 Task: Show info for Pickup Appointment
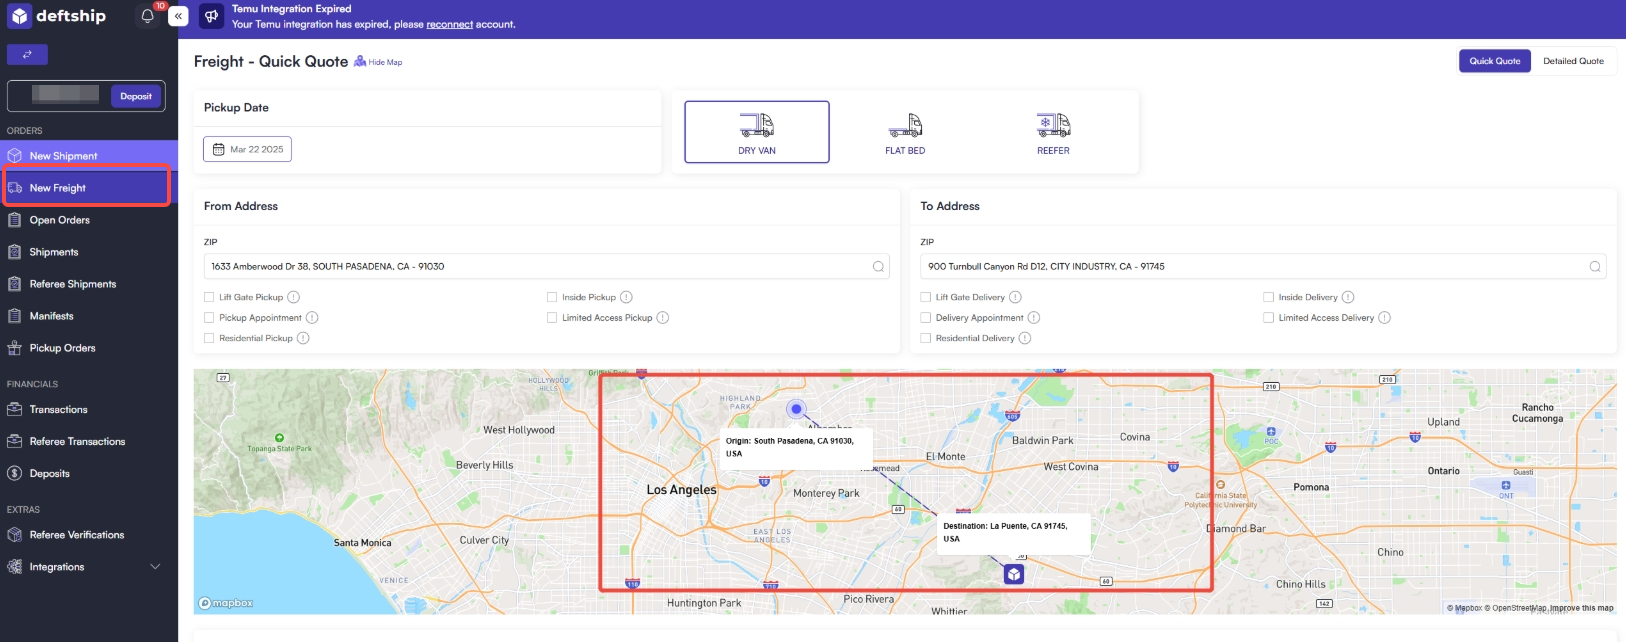[x=312, y=318]
